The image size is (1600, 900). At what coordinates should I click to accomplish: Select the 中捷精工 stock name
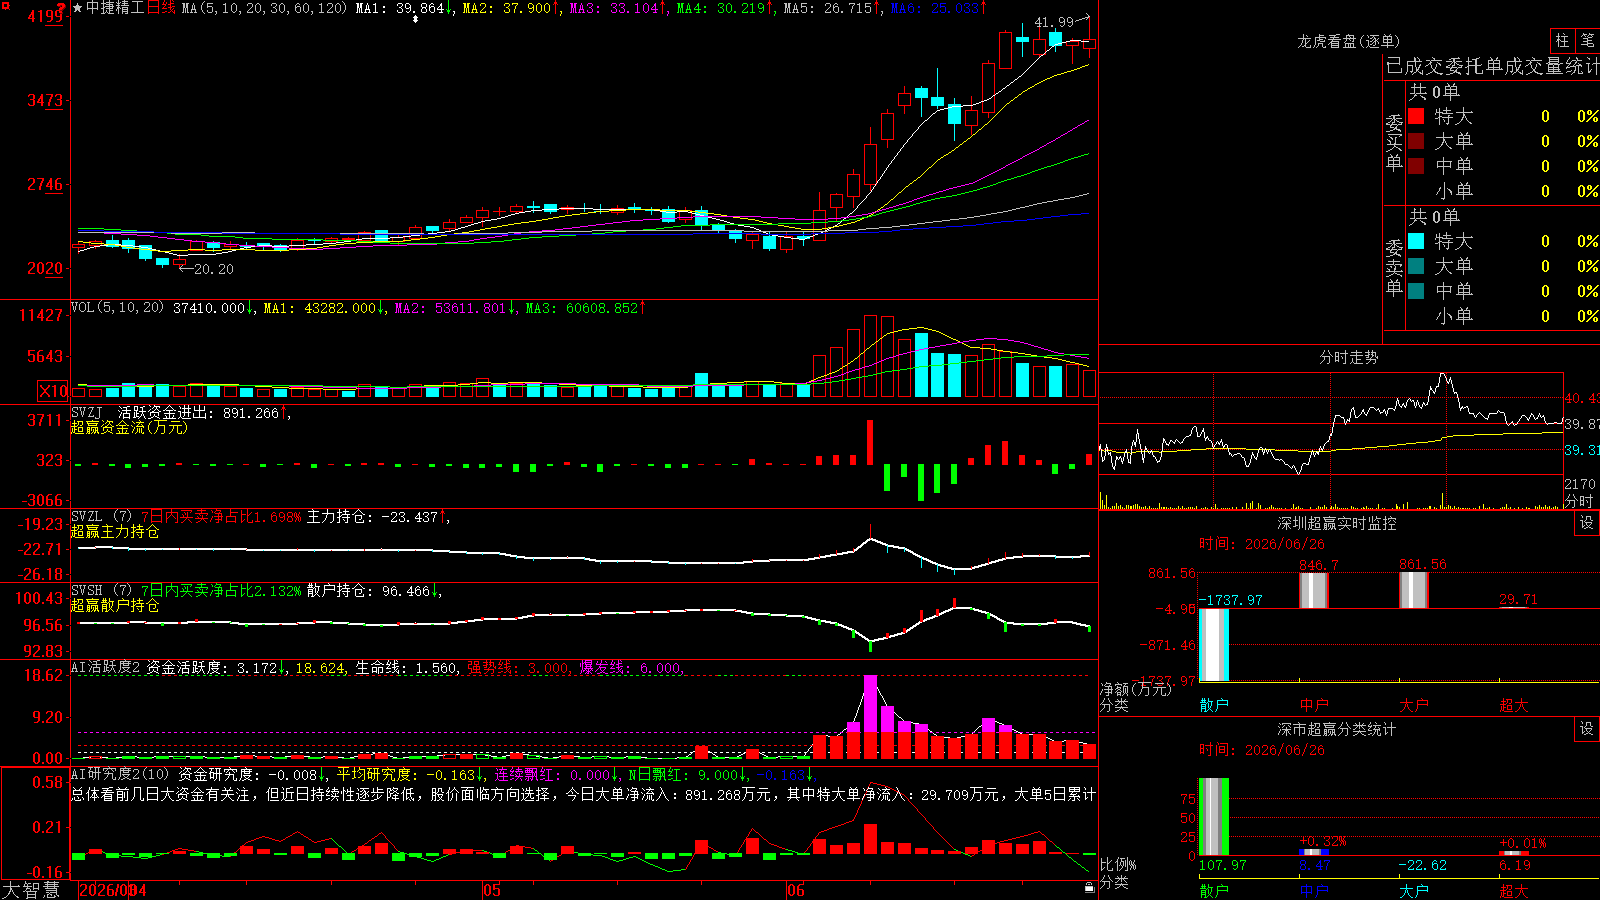point(115,8)
